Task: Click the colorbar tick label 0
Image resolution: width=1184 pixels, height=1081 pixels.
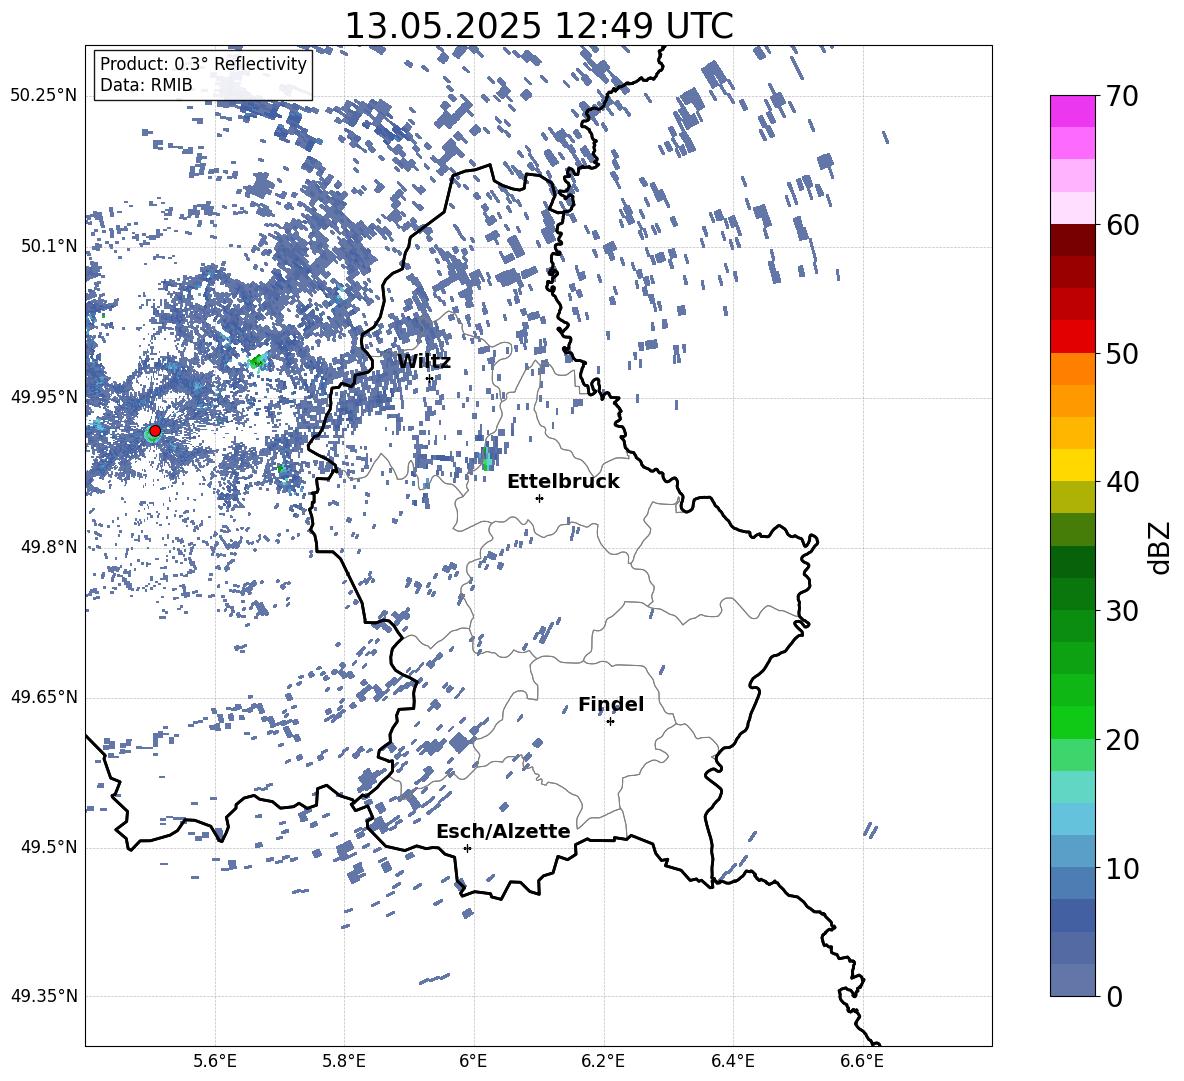Action: (1114, 997)
